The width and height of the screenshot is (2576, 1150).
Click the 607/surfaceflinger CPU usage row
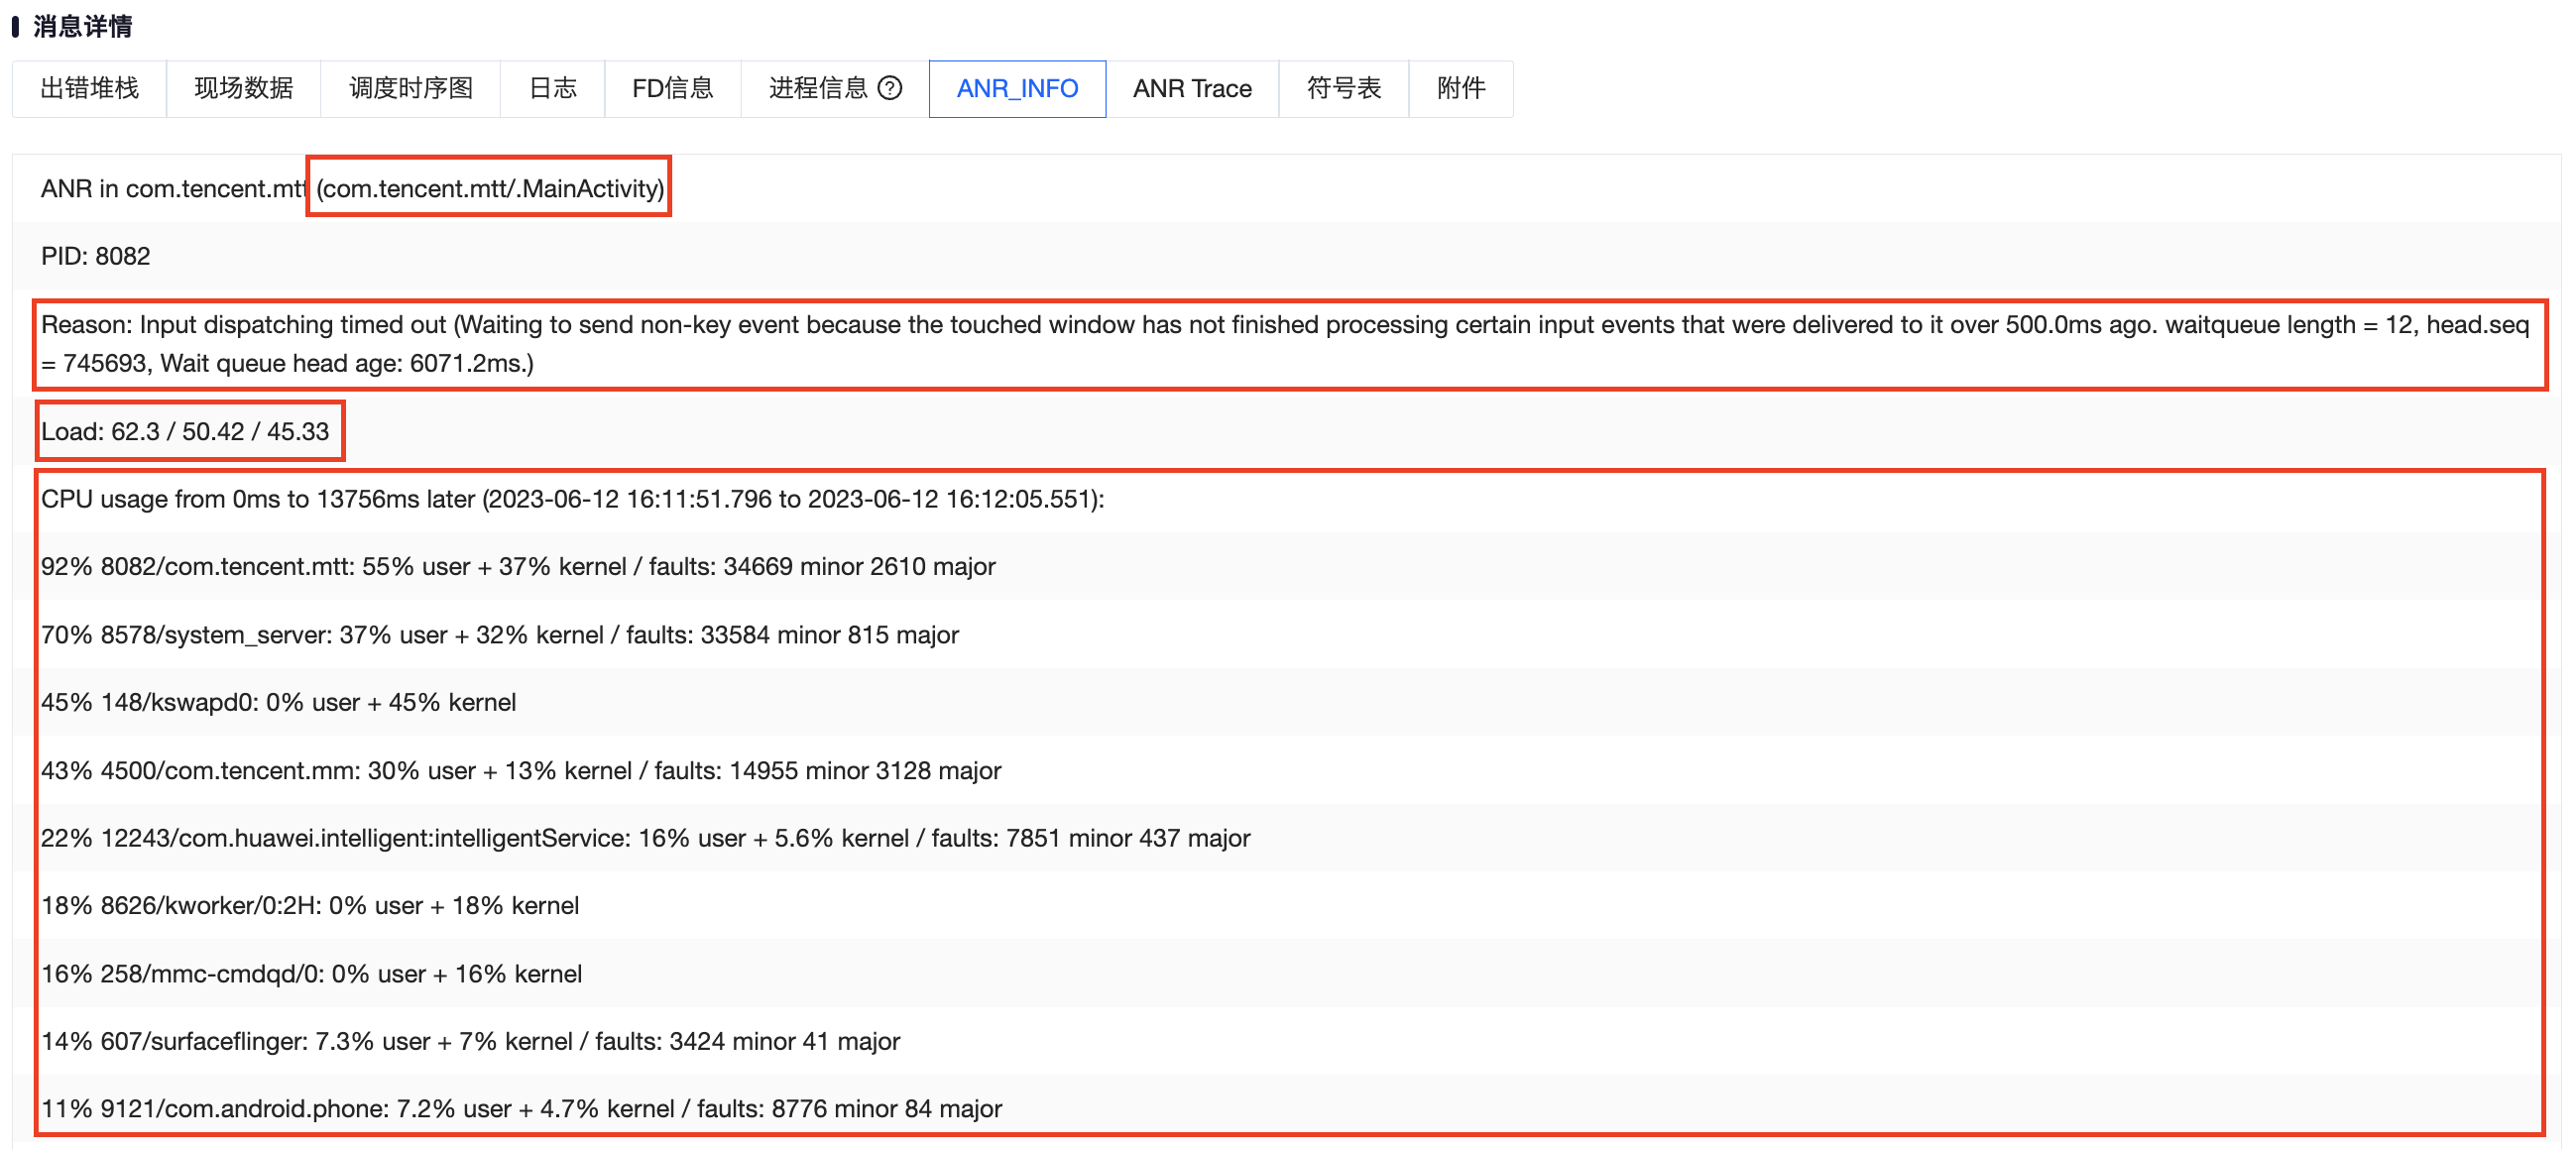tap(470, 1042)
